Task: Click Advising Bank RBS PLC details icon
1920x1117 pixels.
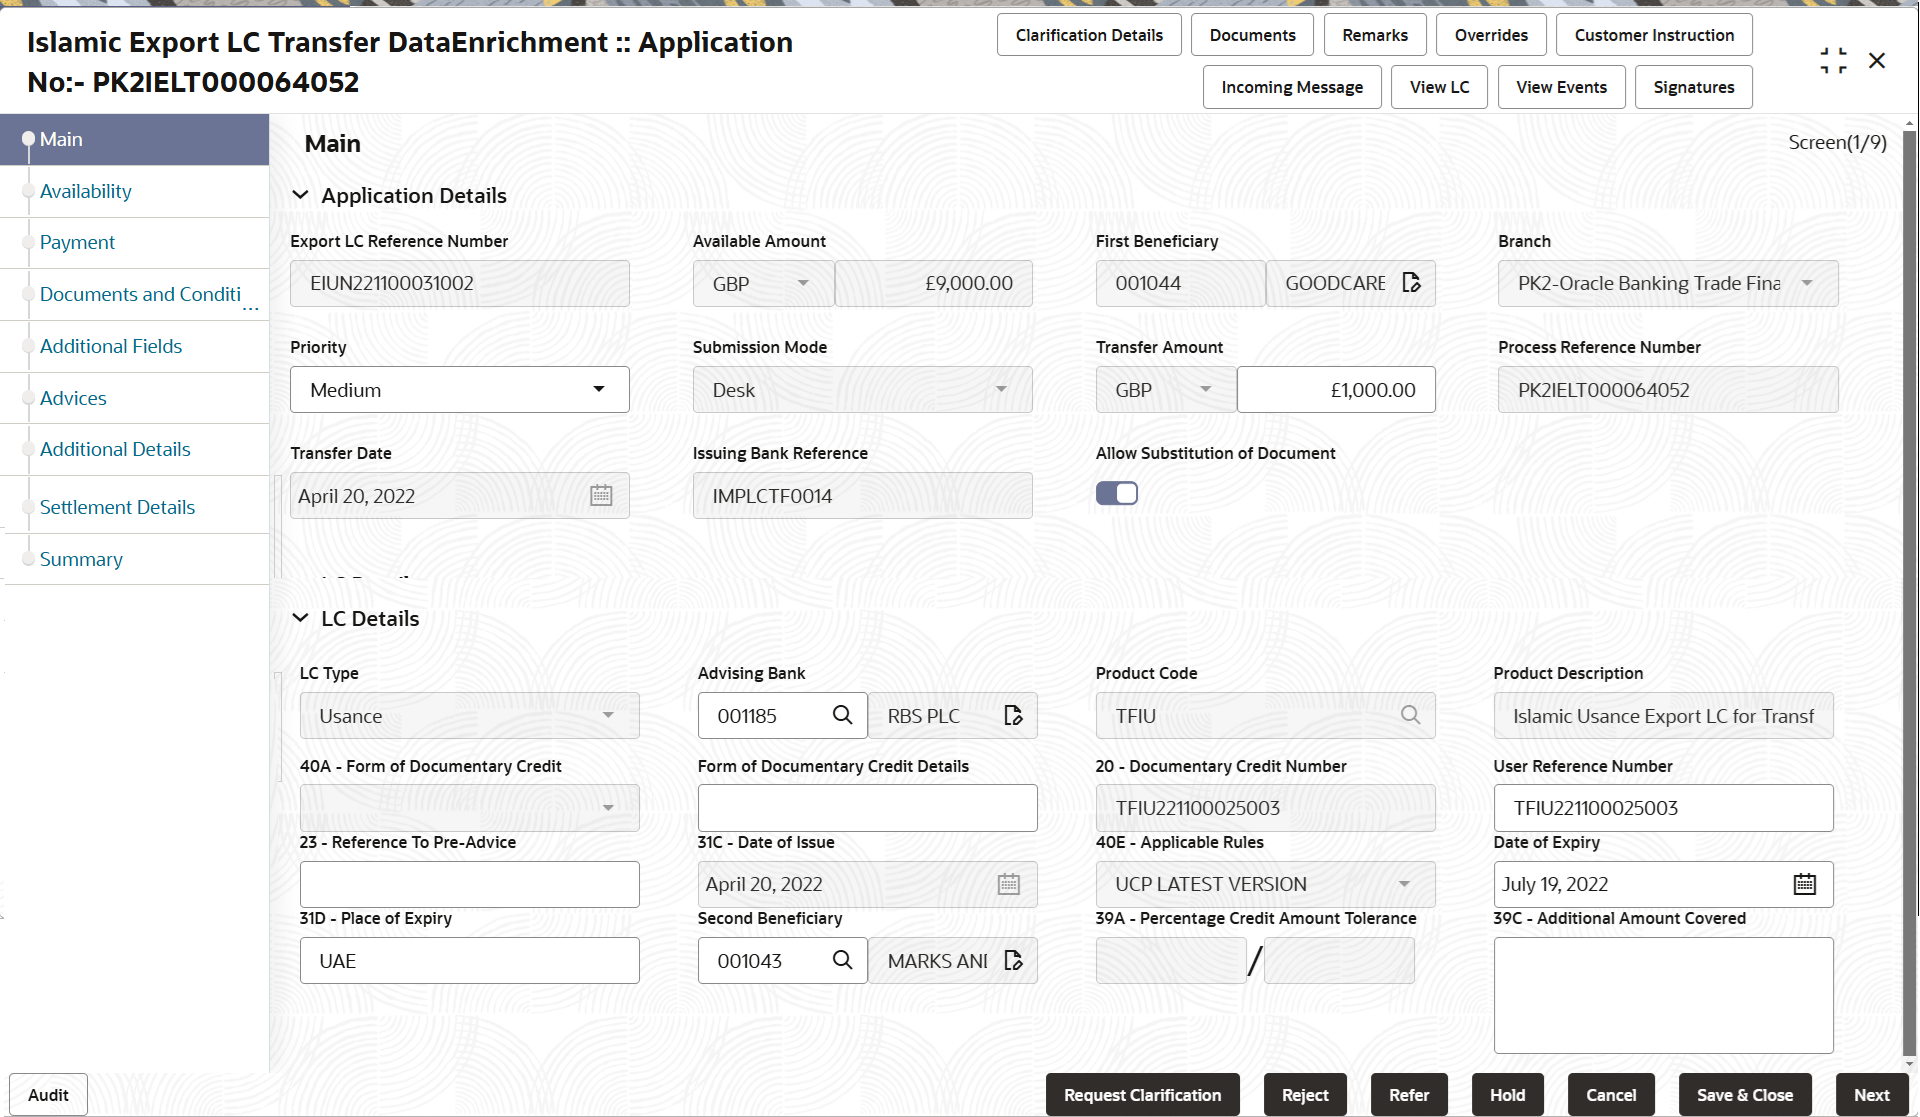Action: point(1013,715)
